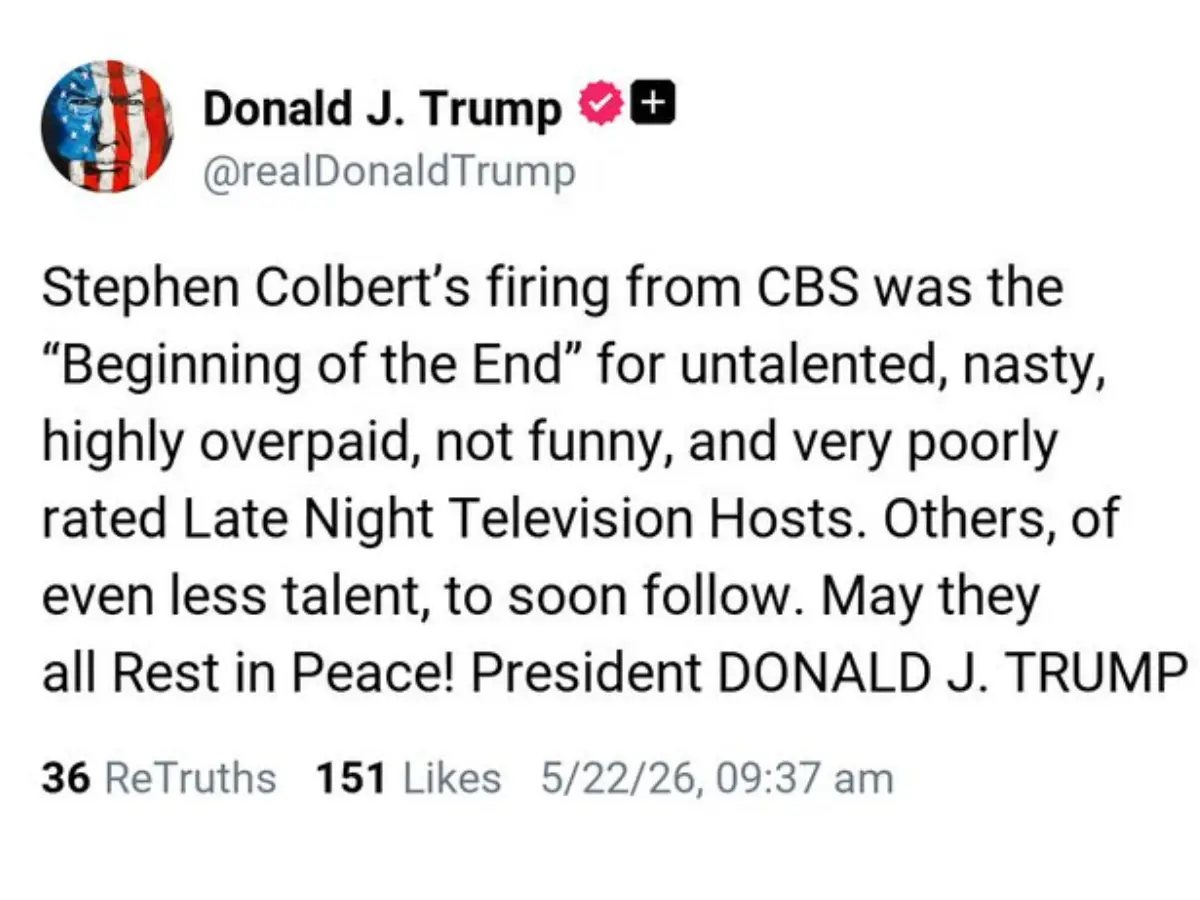The height and width of the screenshot is (900, 1200).
Task: Click the 151 likes count number
Action: click(350, 778)
